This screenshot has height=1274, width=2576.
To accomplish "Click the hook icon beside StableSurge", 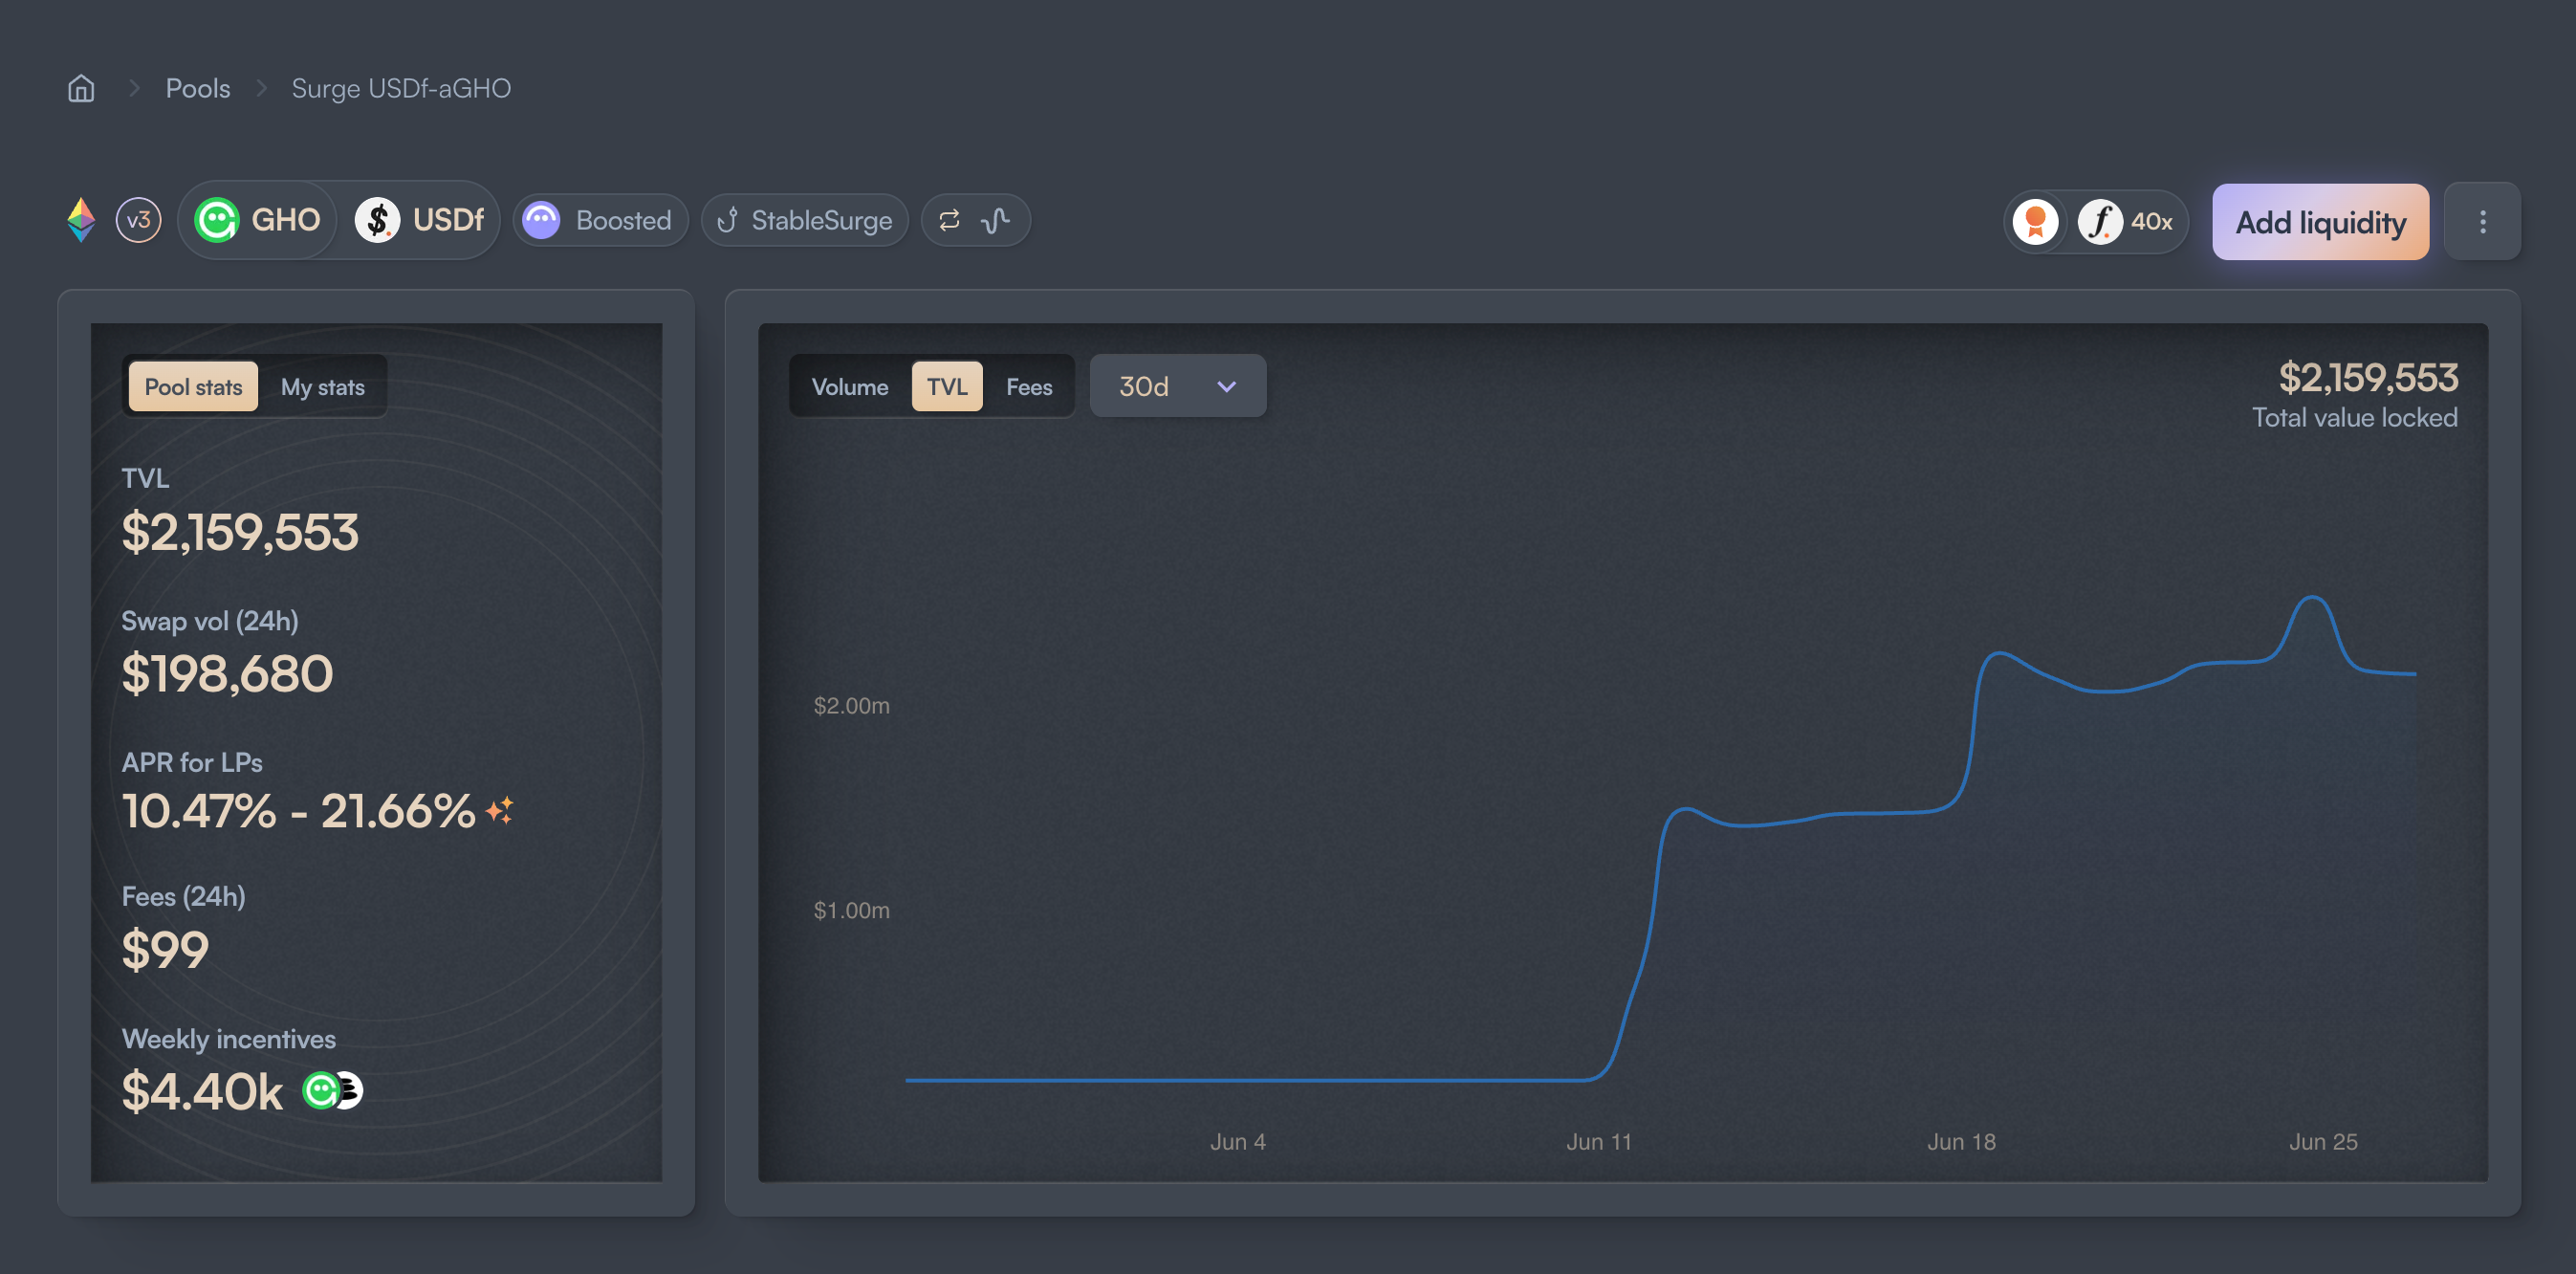I will click(728, 220).
